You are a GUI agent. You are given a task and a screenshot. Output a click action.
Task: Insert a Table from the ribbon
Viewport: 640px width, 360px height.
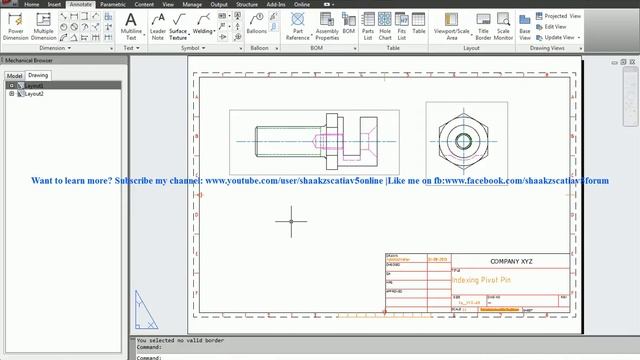(x=419, y=24)
